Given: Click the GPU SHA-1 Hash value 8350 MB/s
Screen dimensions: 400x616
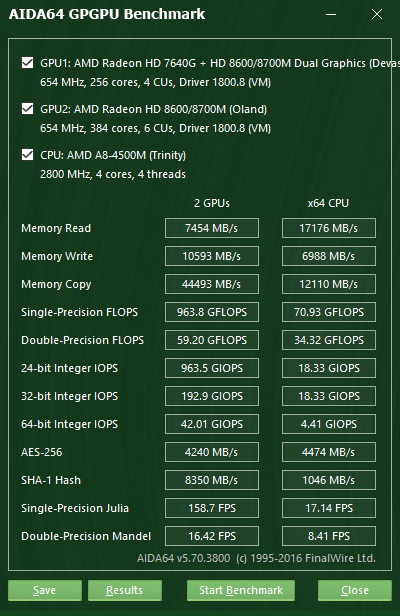Looking at the screenshot, I should [212, 480].
